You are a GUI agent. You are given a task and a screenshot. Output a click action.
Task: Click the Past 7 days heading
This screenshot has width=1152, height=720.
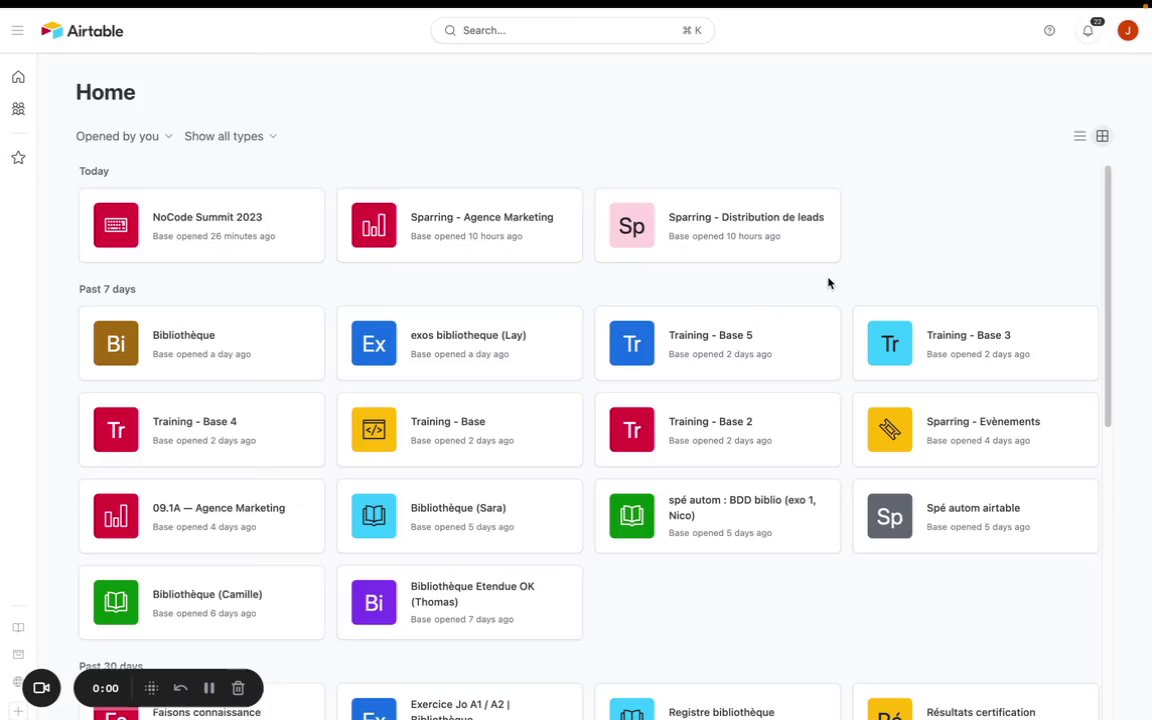[x=107, y=289]
